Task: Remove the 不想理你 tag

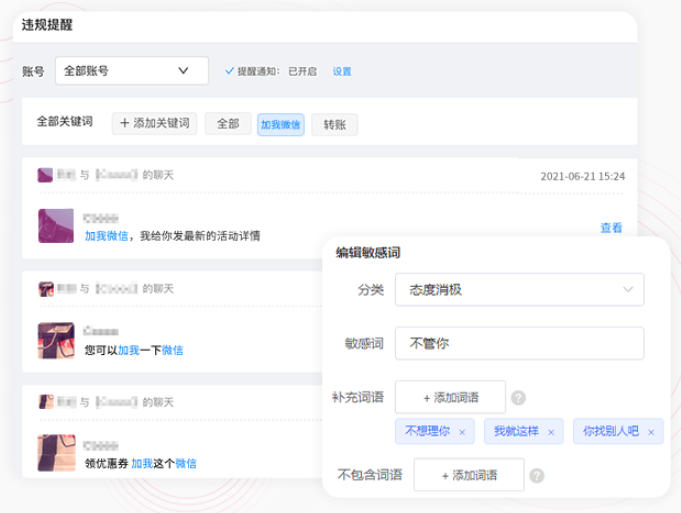Action: 462,433
